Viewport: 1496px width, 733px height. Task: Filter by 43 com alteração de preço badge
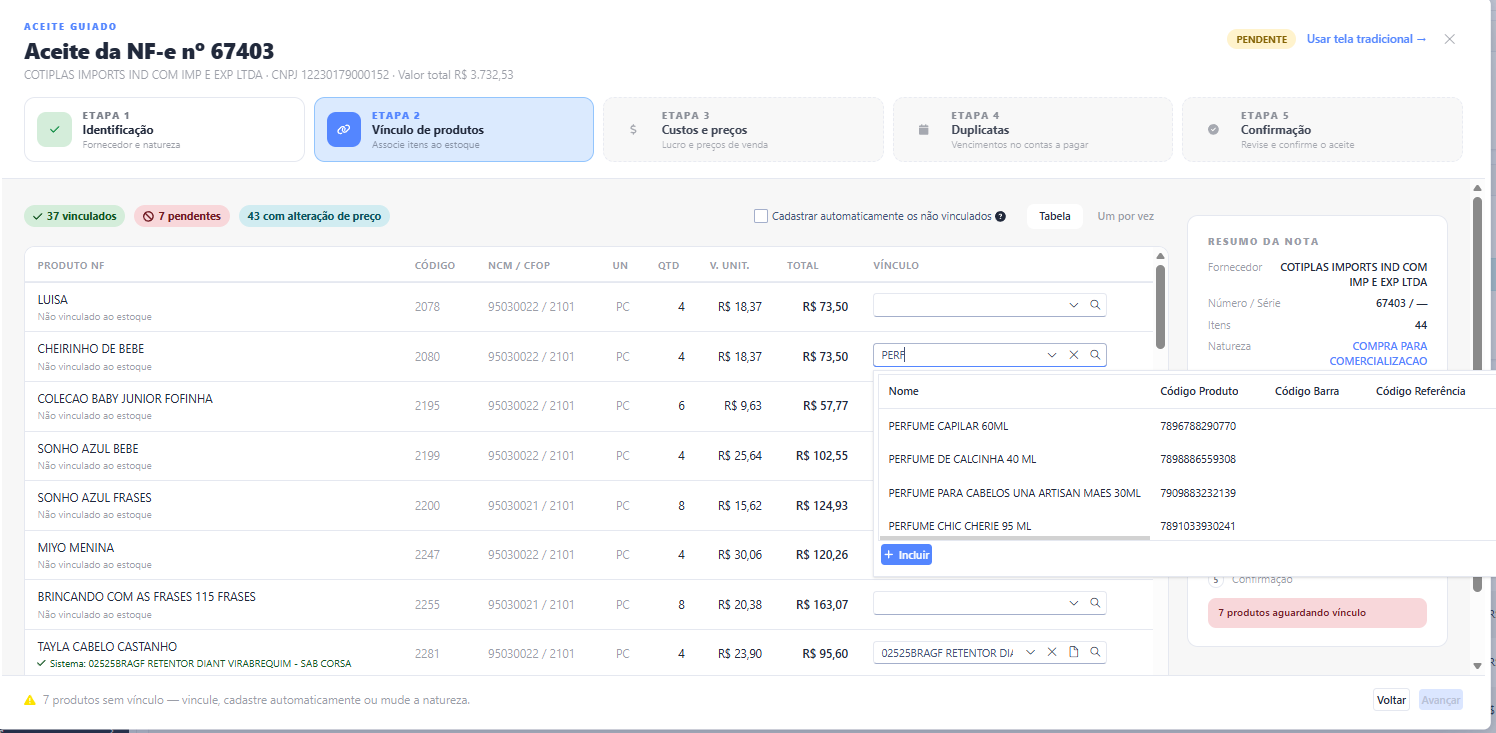click(x=314, y=216)
